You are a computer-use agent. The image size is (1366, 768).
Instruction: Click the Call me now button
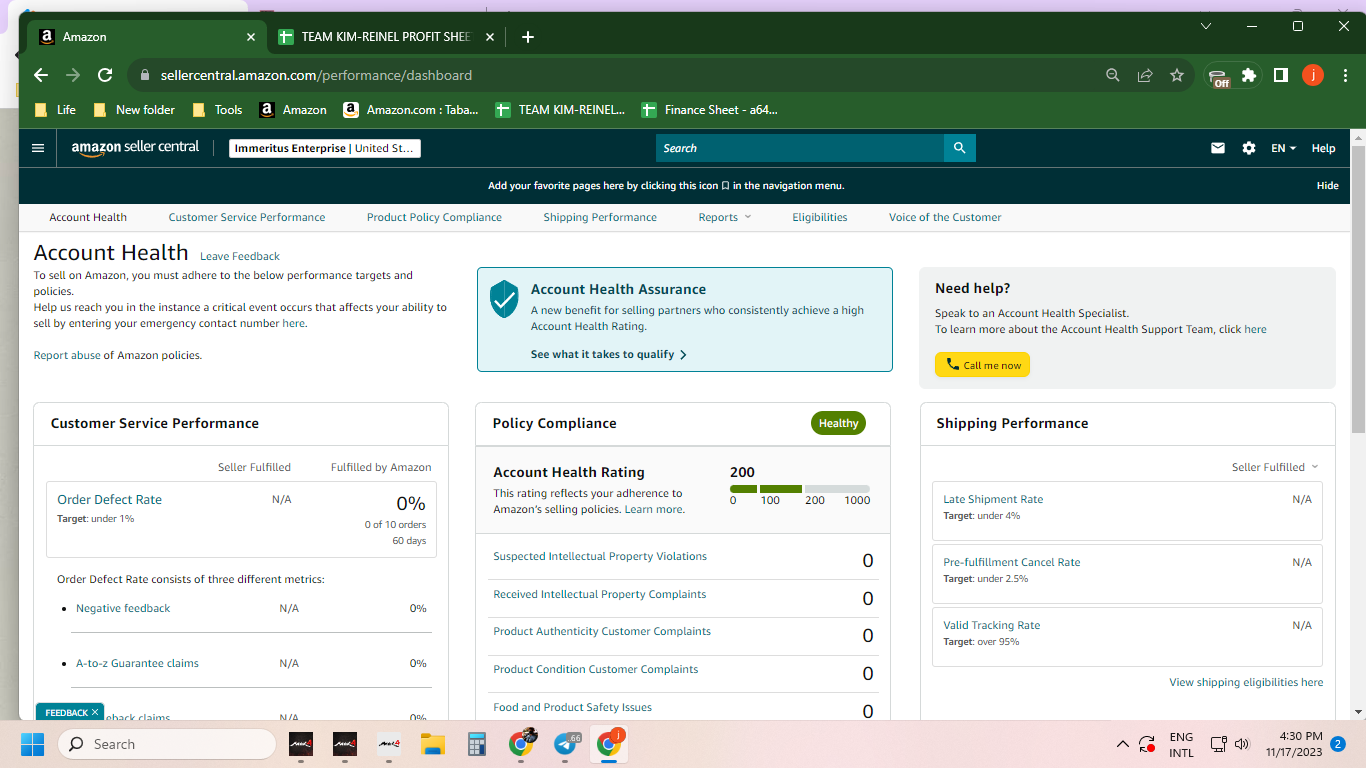982,365
